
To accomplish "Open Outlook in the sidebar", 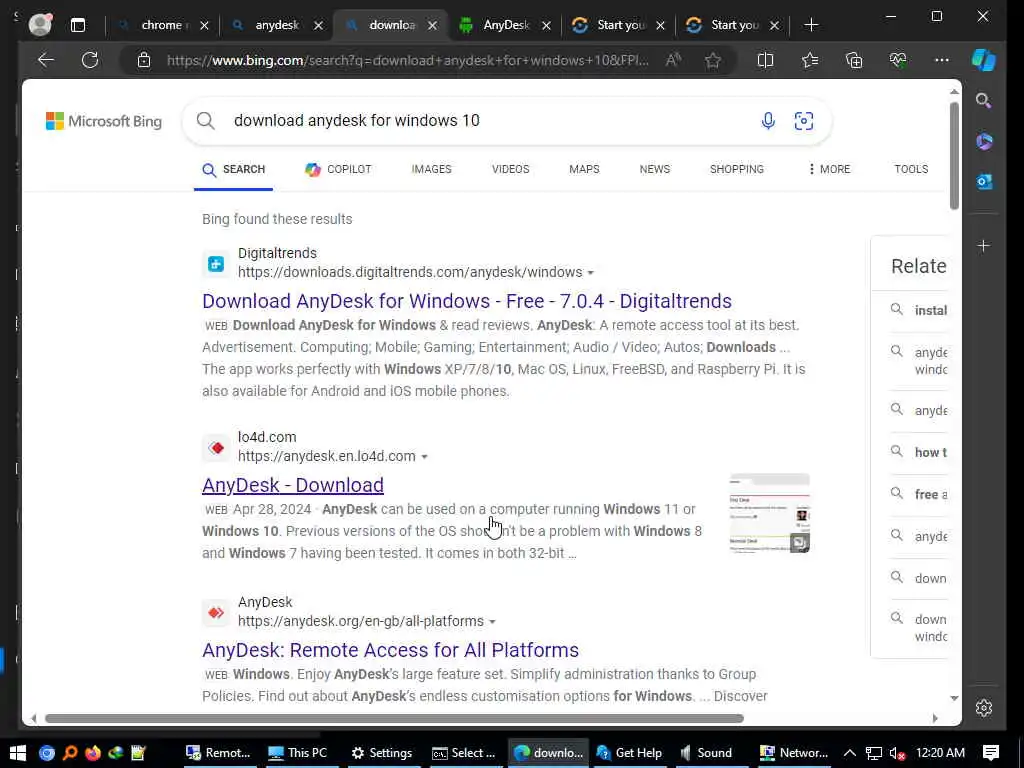I will pos(984,182).
